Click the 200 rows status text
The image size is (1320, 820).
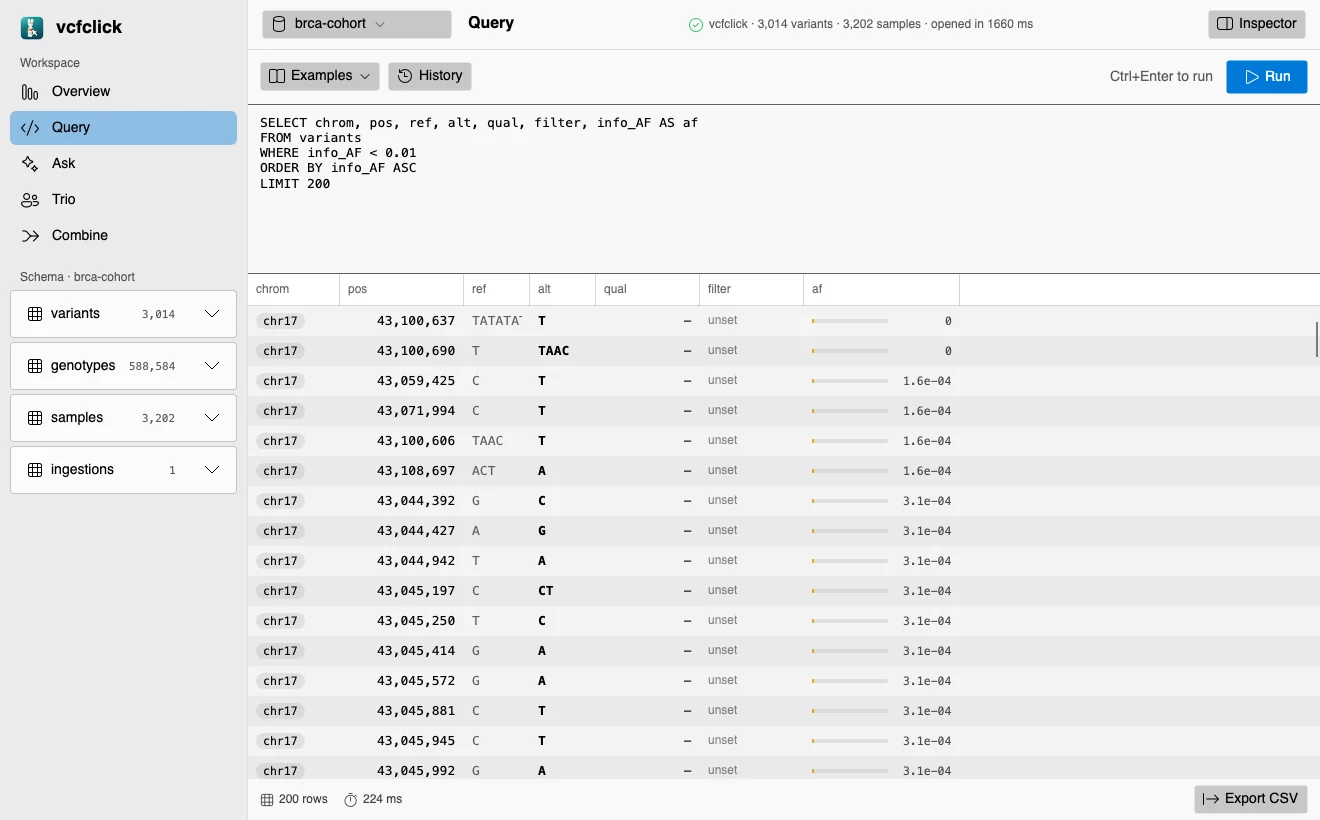click(303, 800)
